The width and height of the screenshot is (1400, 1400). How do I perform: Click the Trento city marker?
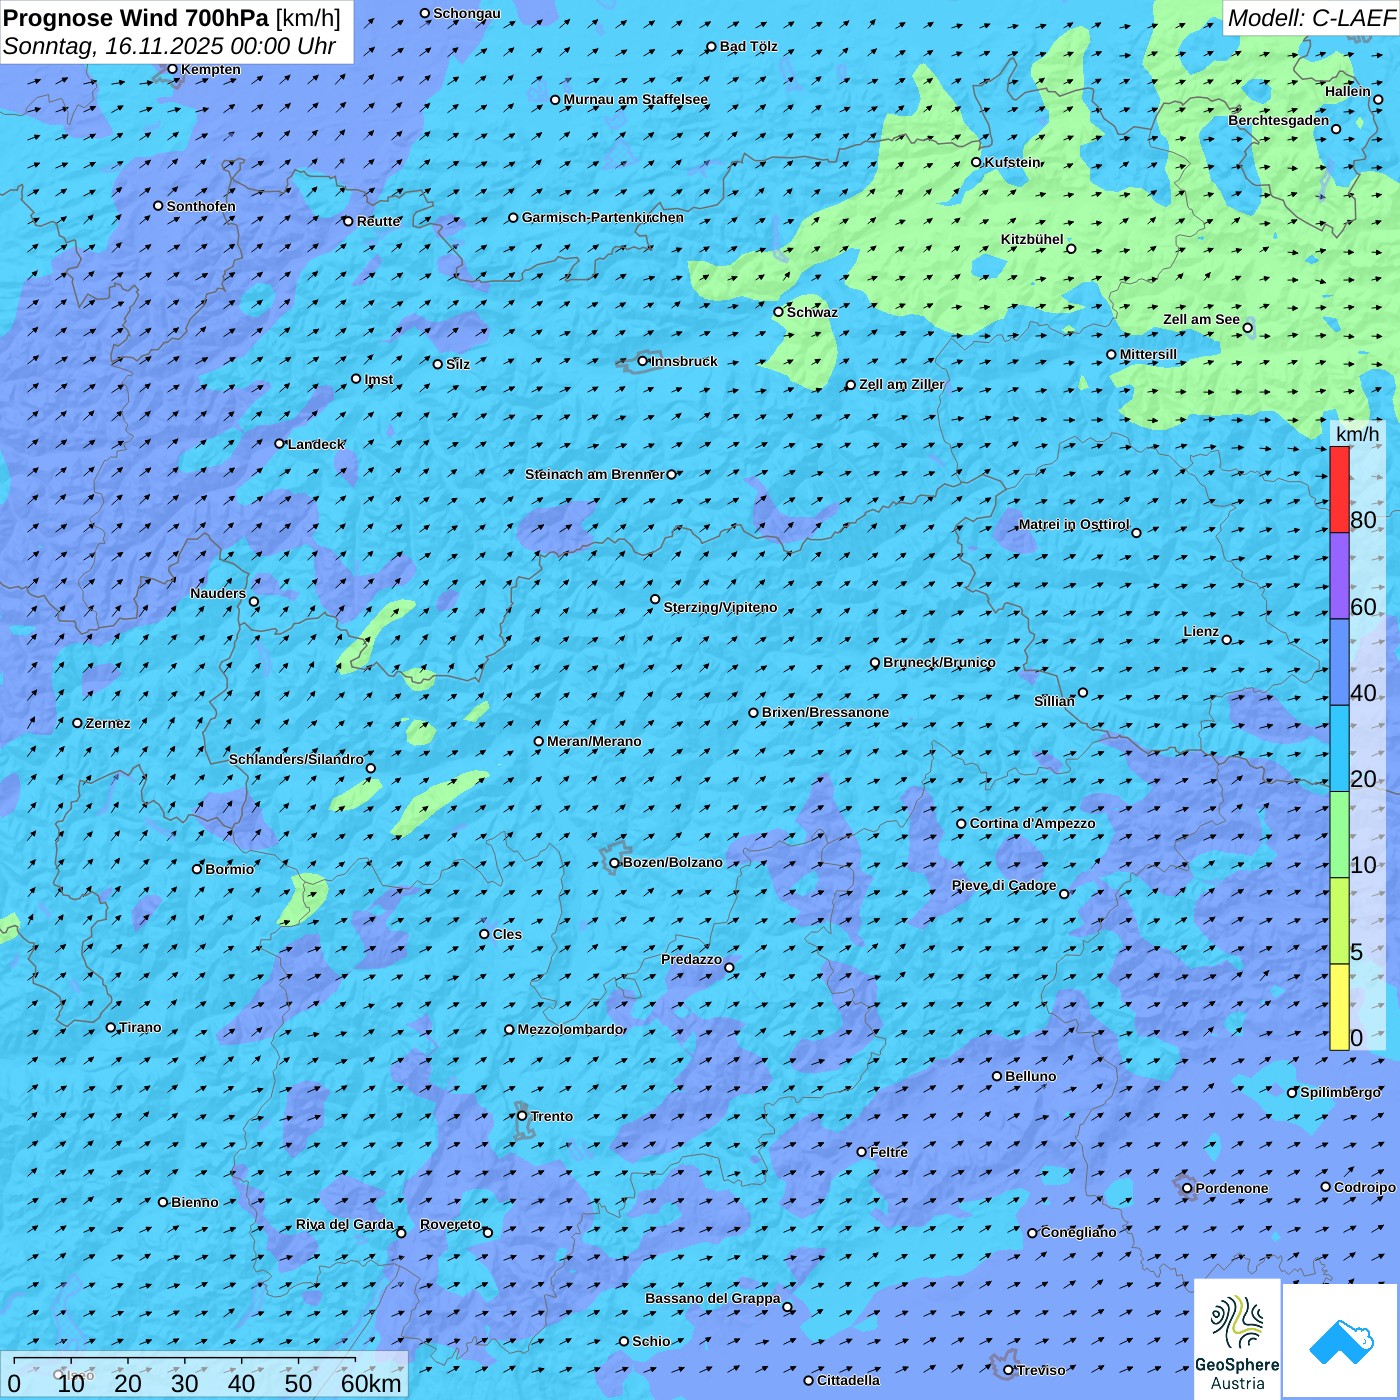[522, 1116]
